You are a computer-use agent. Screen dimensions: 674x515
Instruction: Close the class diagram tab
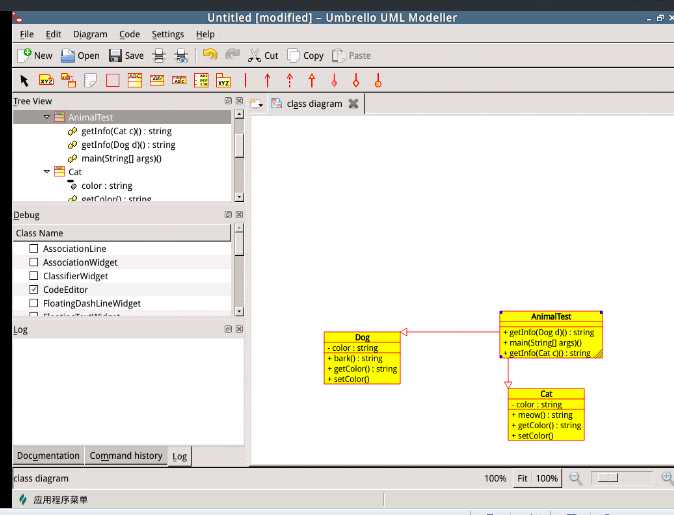[353, 104]
